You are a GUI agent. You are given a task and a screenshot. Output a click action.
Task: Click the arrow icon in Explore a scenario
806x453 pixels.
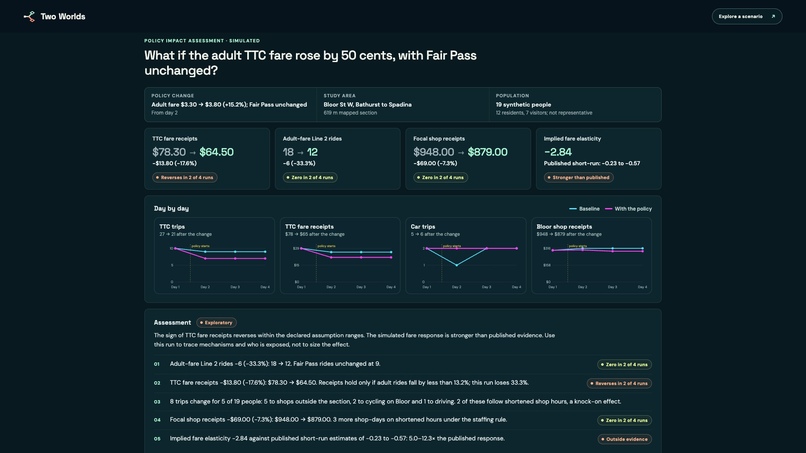pos(773,16)
